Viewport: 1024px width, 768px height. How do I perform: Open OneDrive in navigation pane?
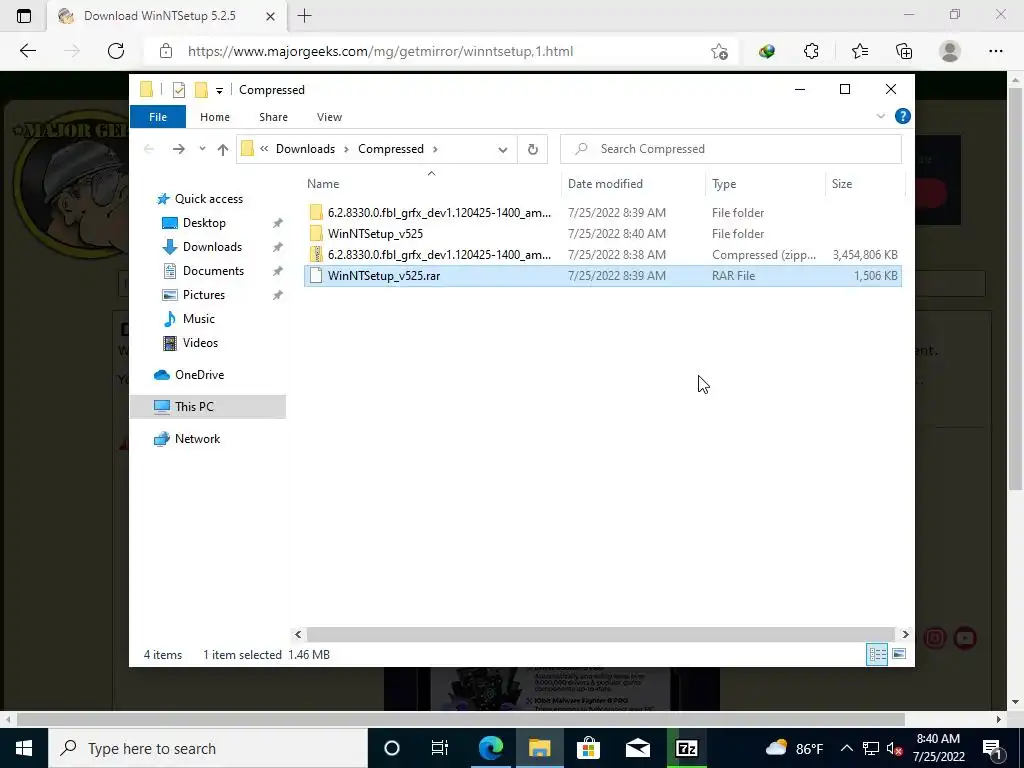click(199, 375)
